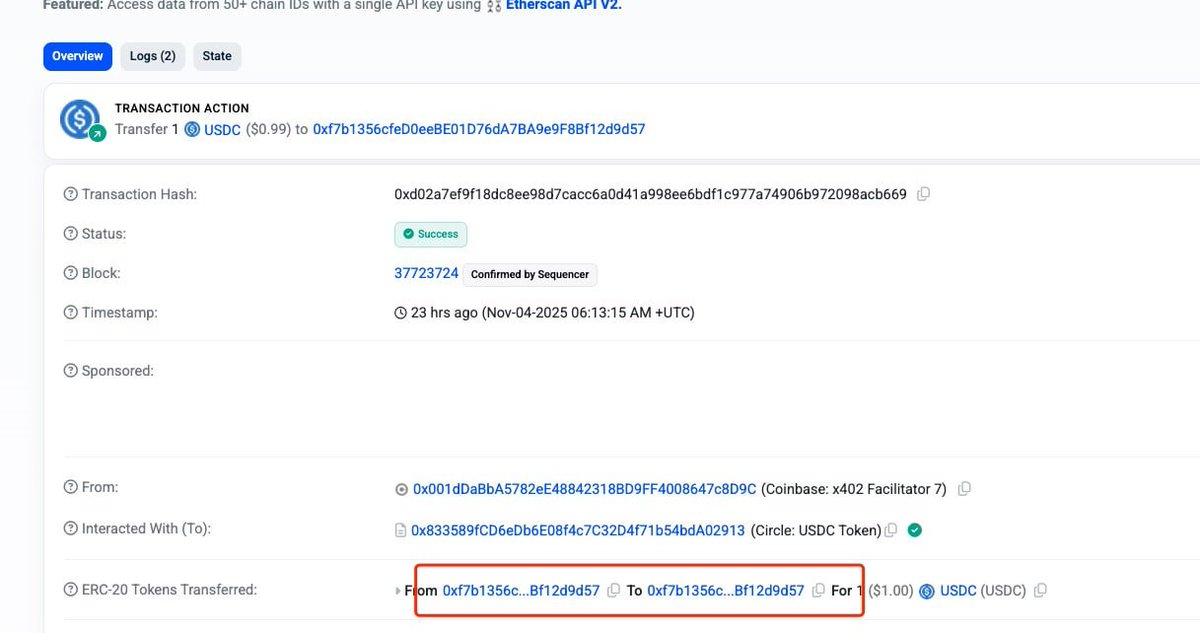Open the Etherscan API V2 link
Image resolution: width=1200 pixels, height=633 pixels.
[563, 5]
